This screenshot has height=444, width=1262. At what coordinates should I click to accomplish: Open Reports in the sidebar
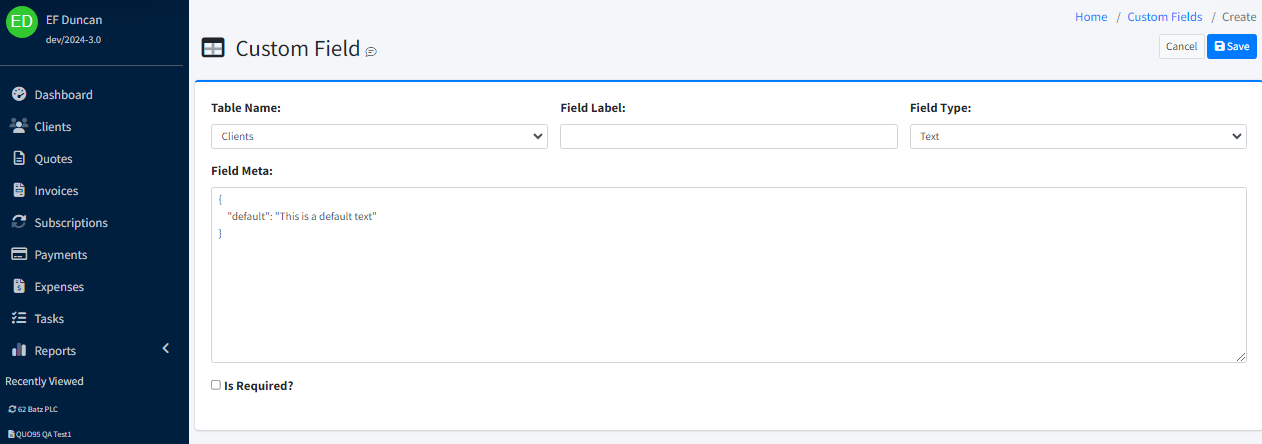(55, 351)
